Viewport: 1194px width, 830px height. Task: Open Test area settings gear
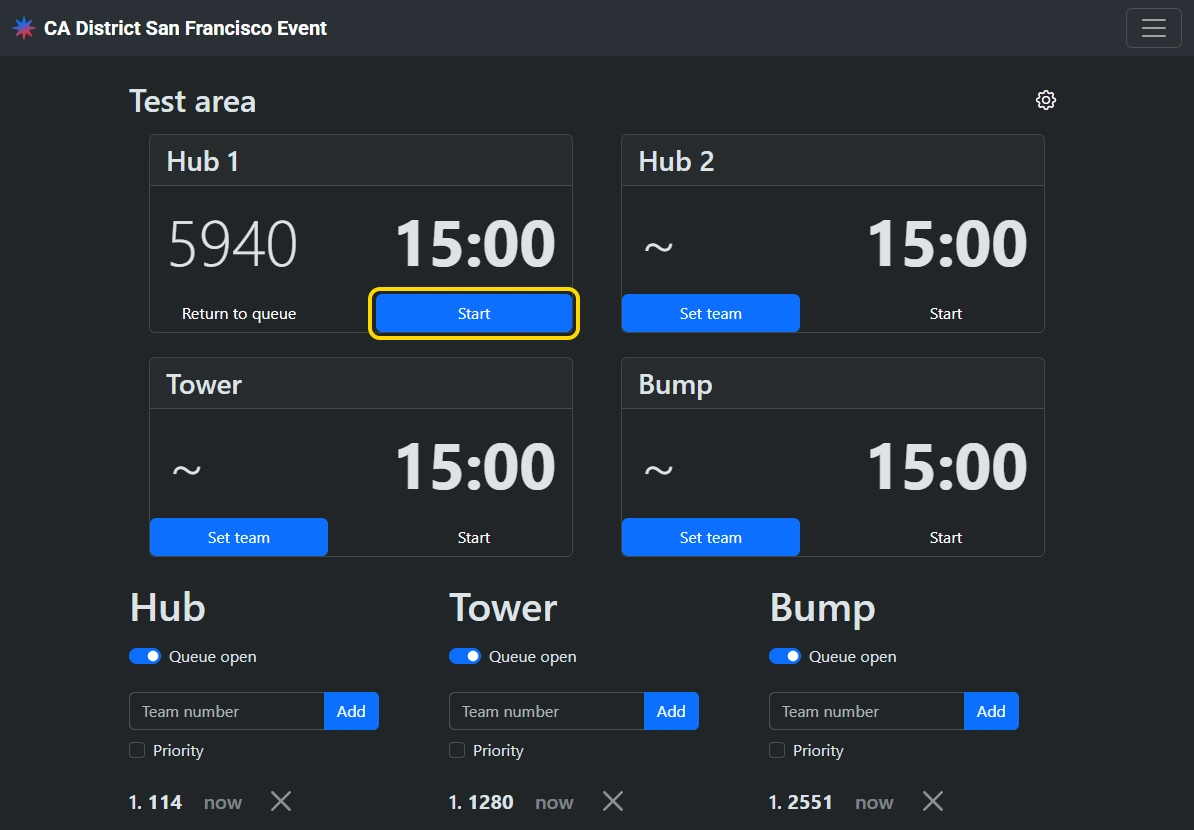pyautogui.click(x=1046, y=100)
